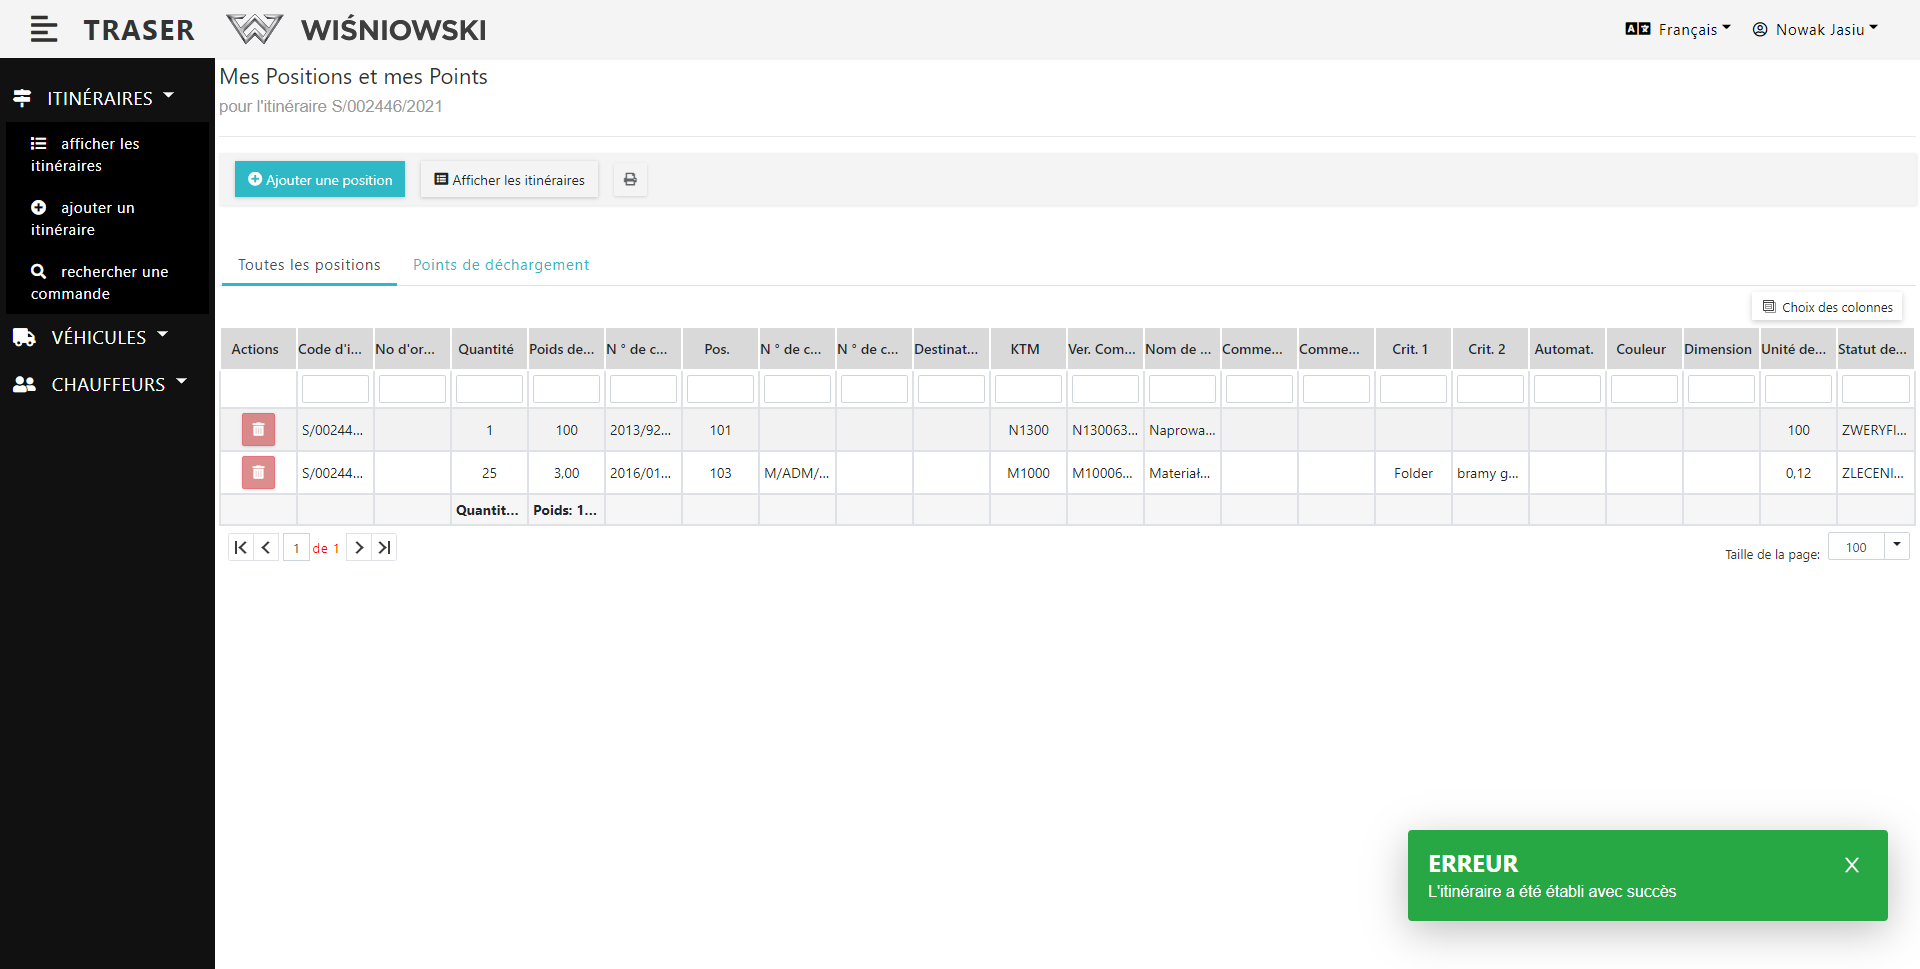Go to the next page arrow
The height and width of the screenshot is (969, 1920).
[359, 548]
